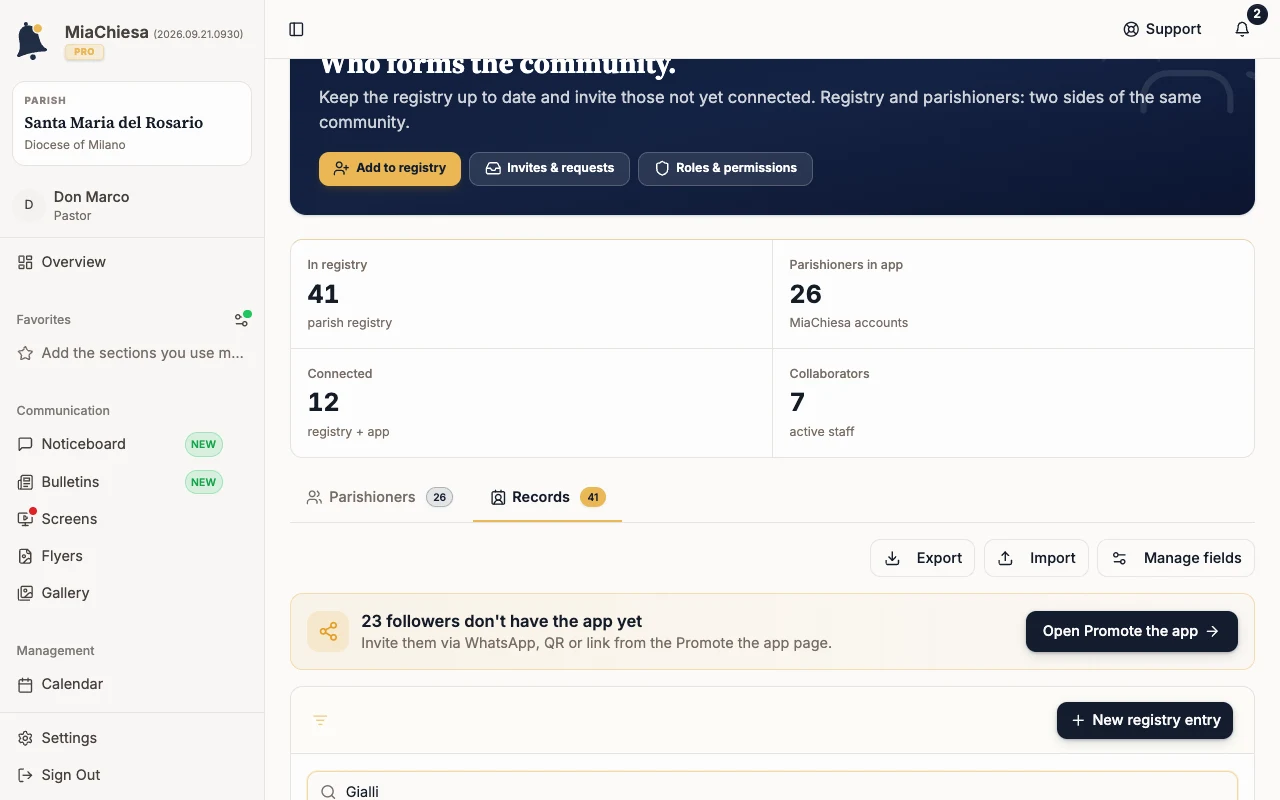Click the Import upload icon
The height and width of the screenshot is (800, 1280).
click(1006, 558)
